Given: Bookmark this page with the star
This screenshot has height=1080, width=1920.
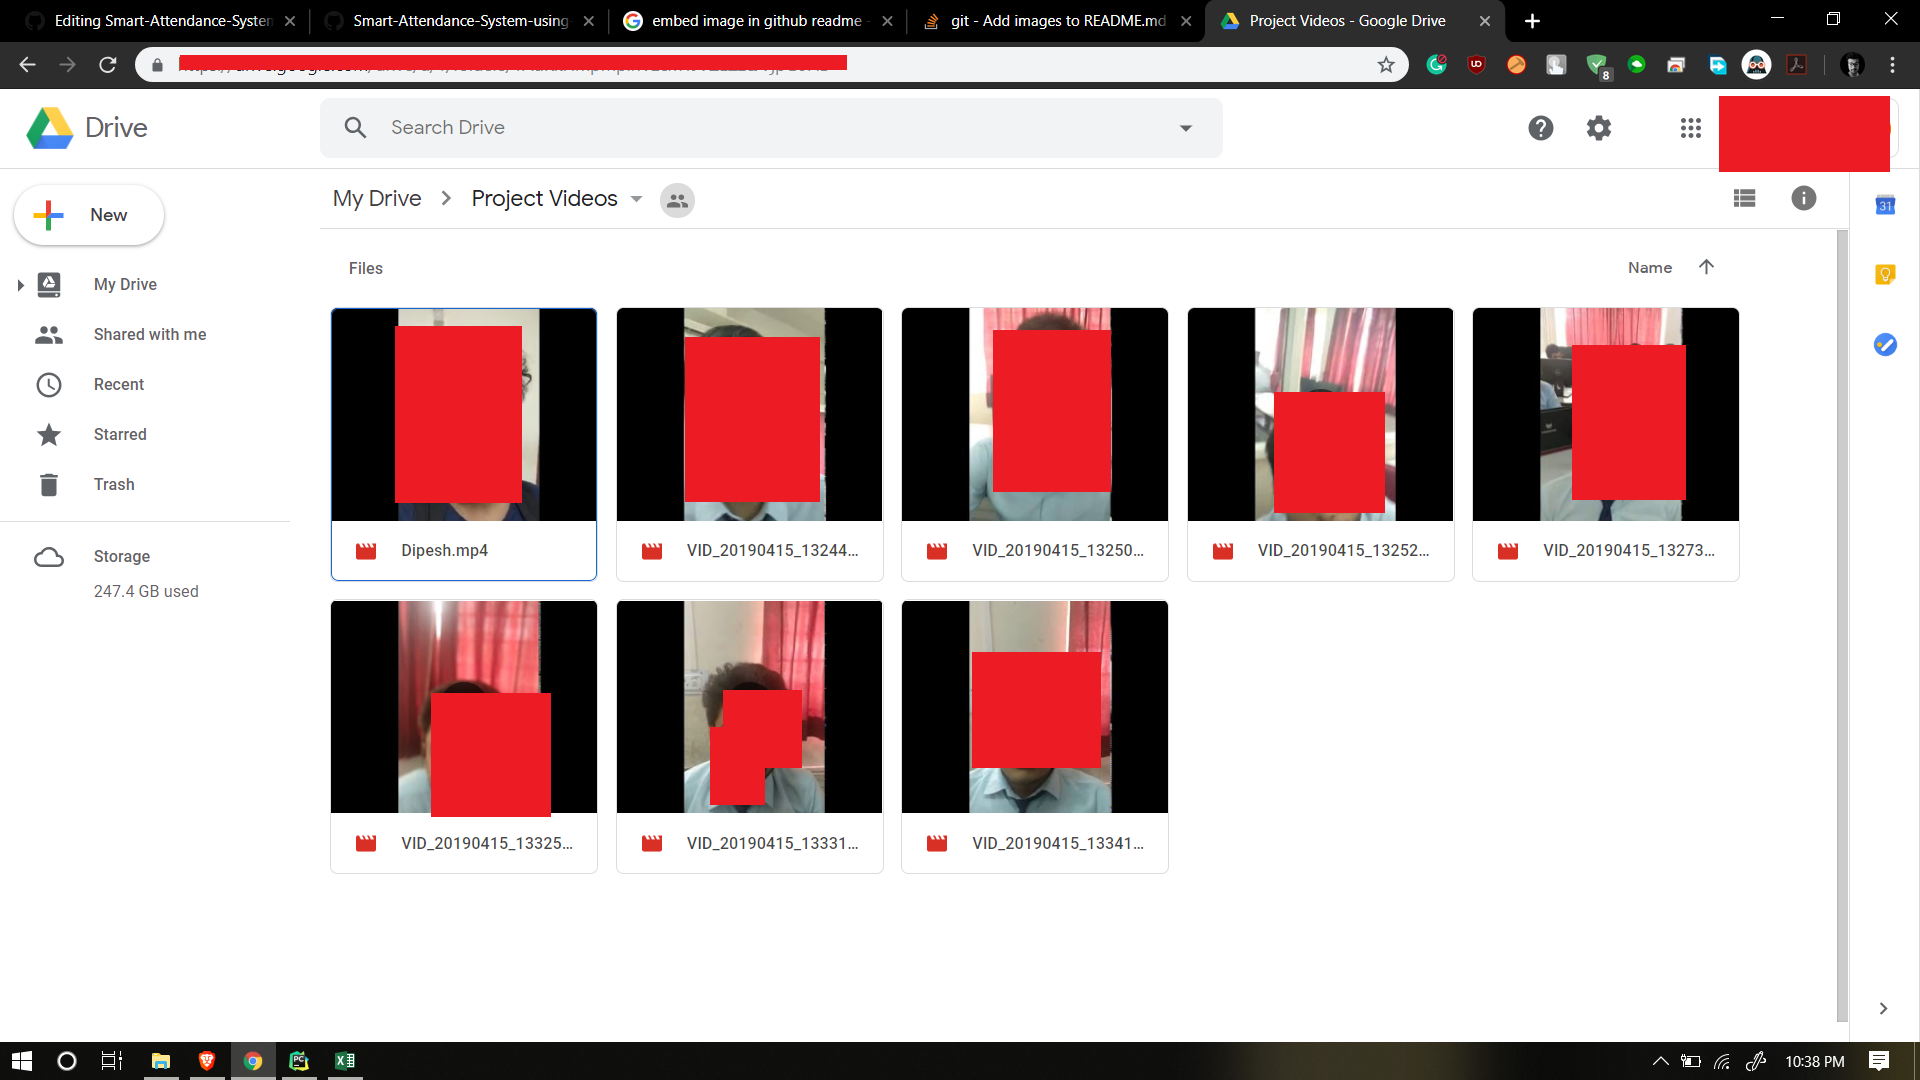Looking at the screenshot, I should [1386, 65].
